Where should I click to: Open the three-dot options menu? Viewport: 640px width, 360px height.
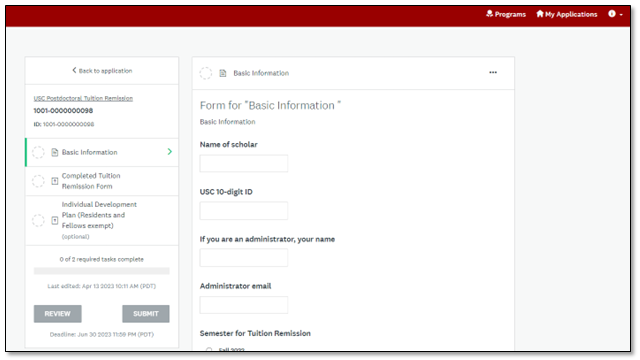pos(493,72)
